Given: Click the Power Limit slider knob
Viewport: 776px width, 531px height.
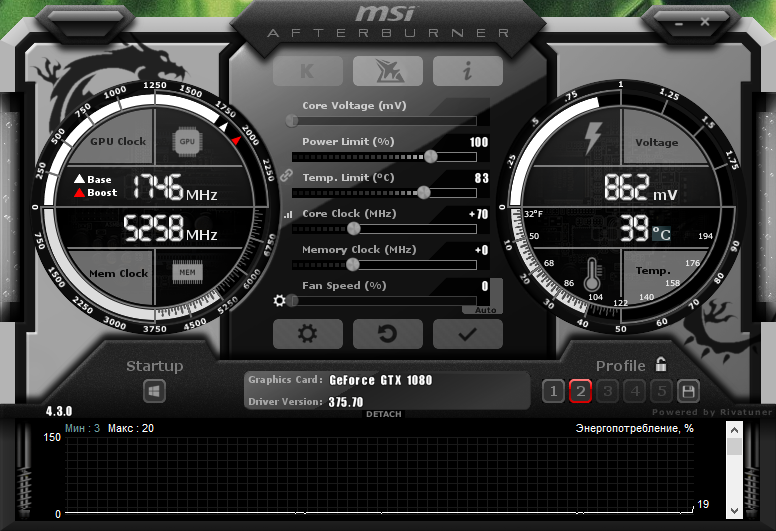Looking at the screenshot, I should click(x=431, y=156).
